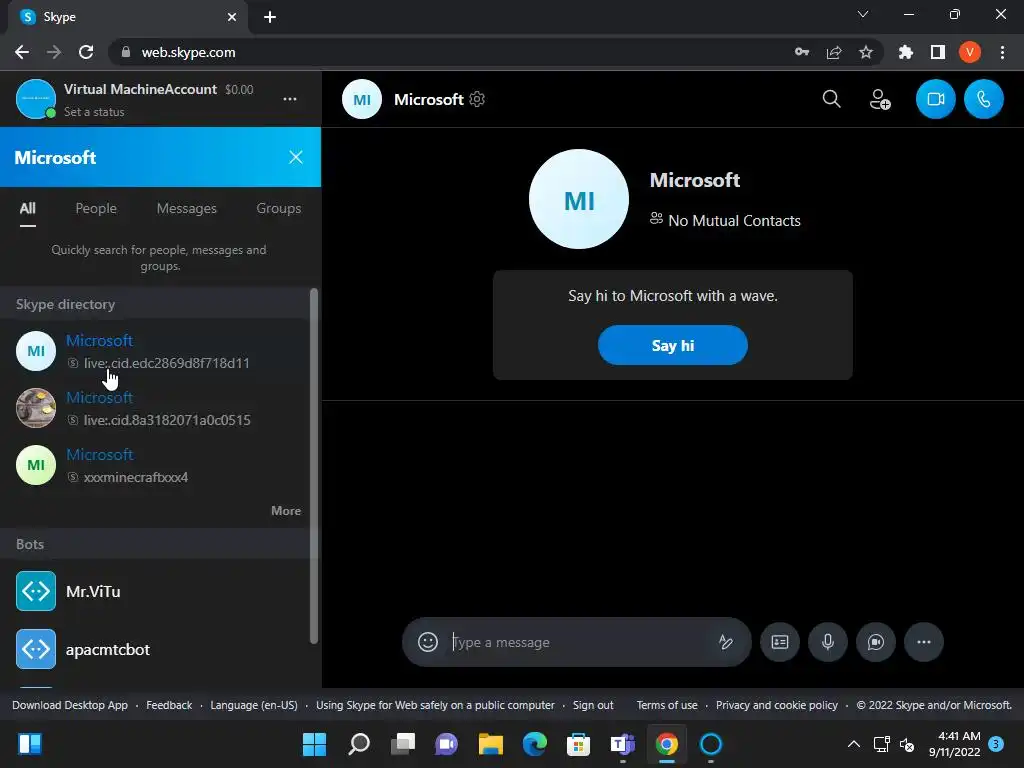Open the Feedback link
Viewport: 1024px width, 768px height.
169,705
